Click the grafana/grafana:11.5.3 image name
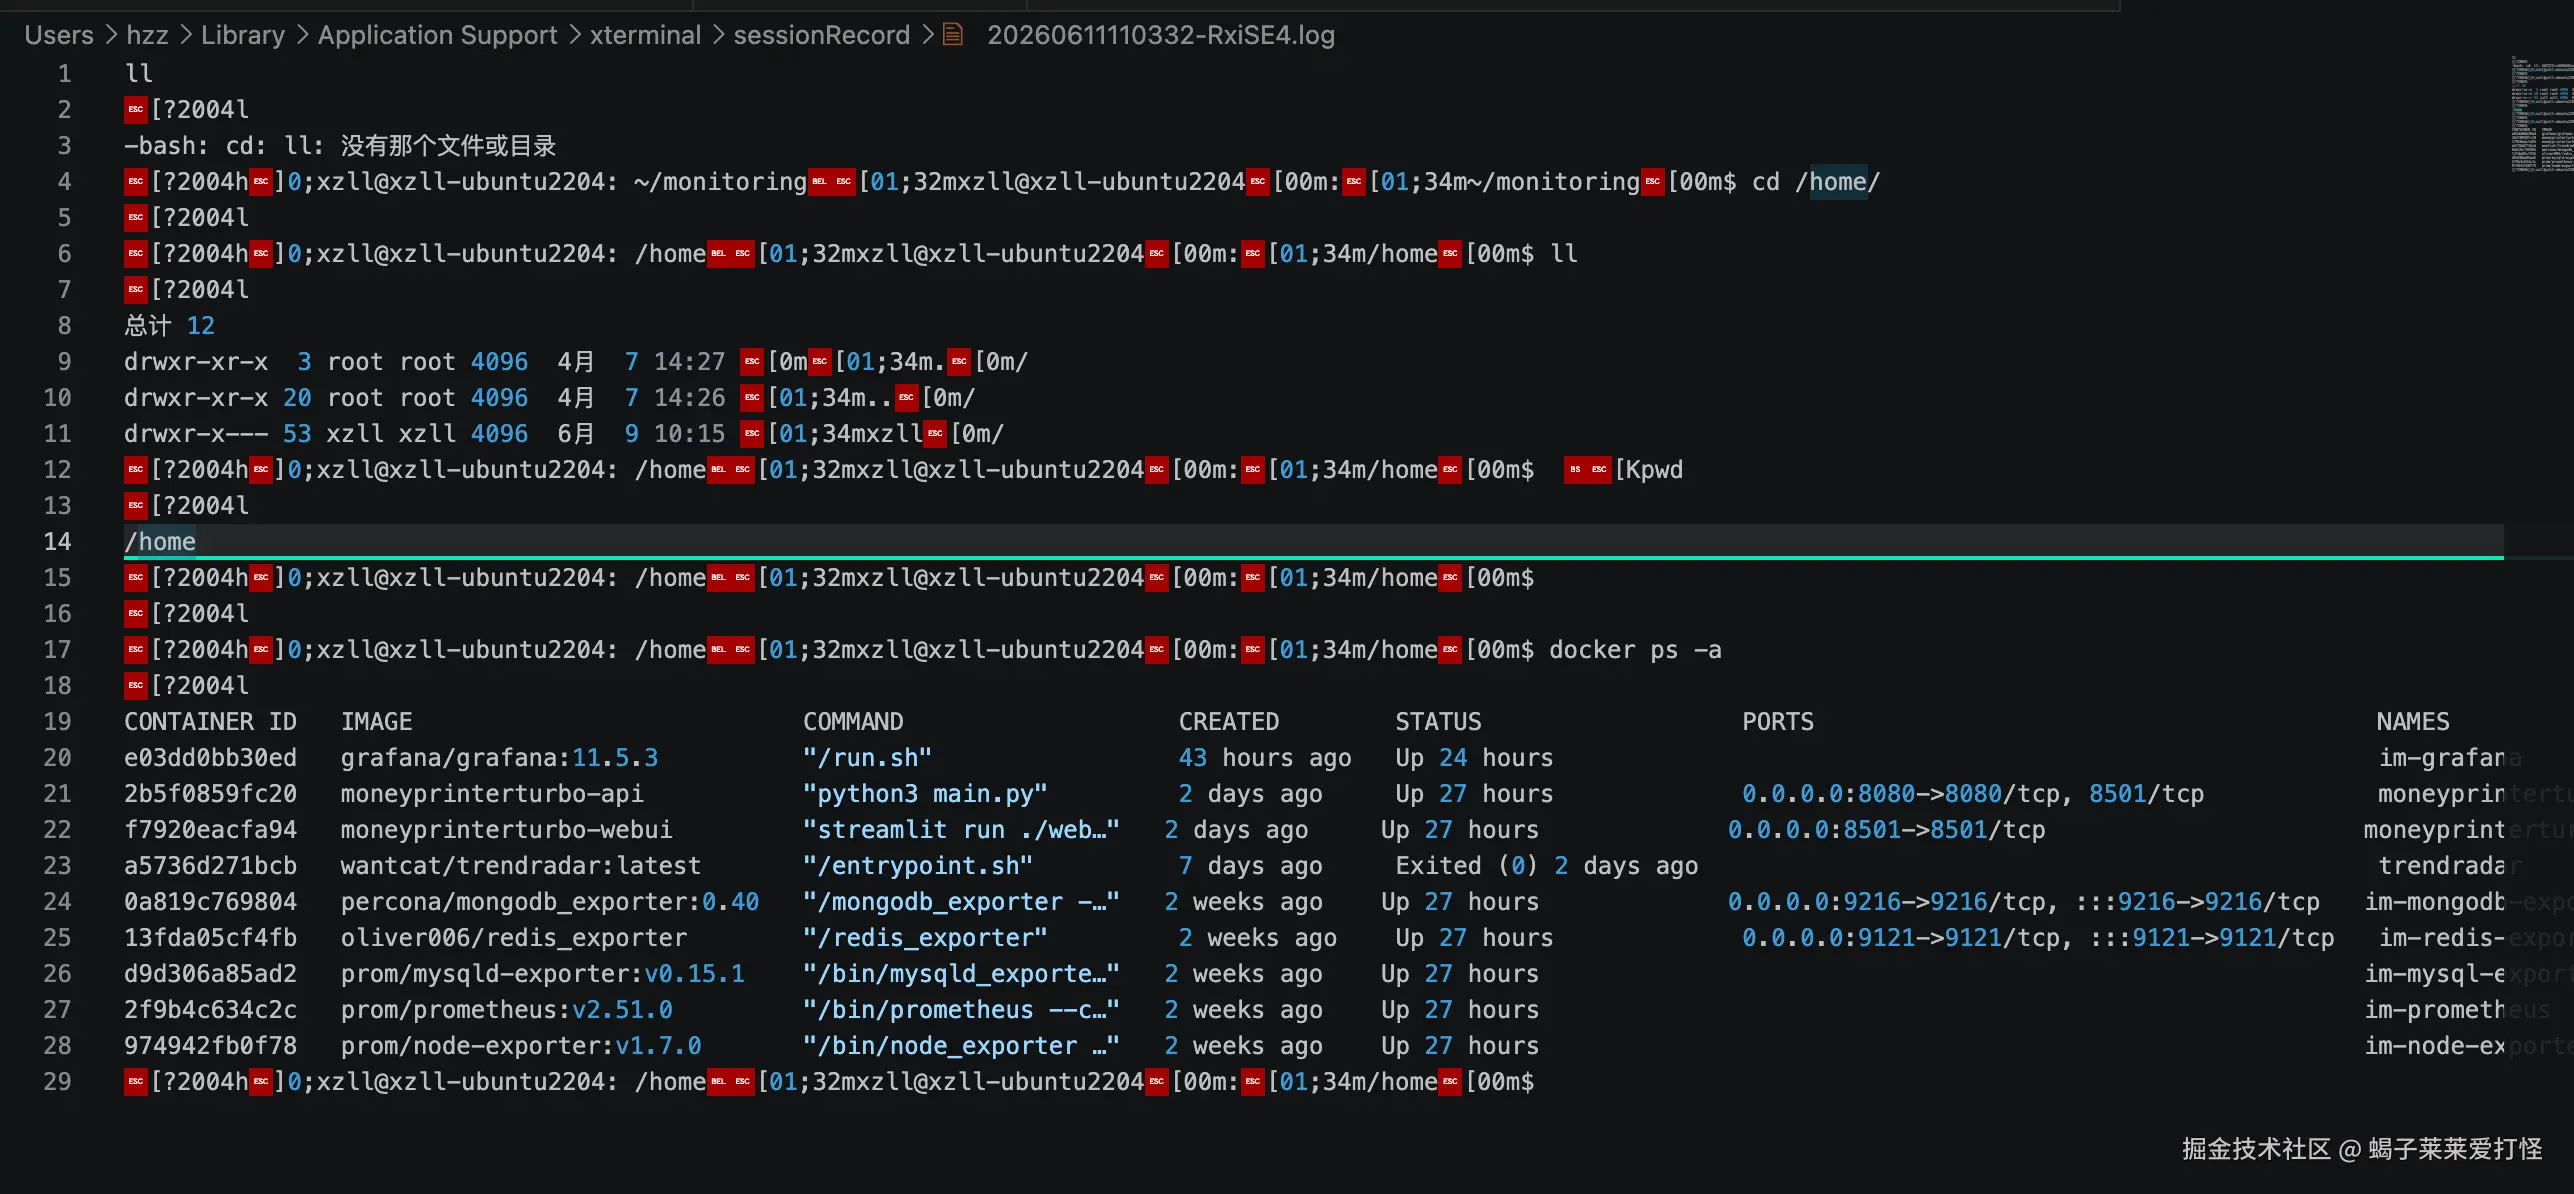This screenshot has height=1194, width=2574. tap(500, 758)
